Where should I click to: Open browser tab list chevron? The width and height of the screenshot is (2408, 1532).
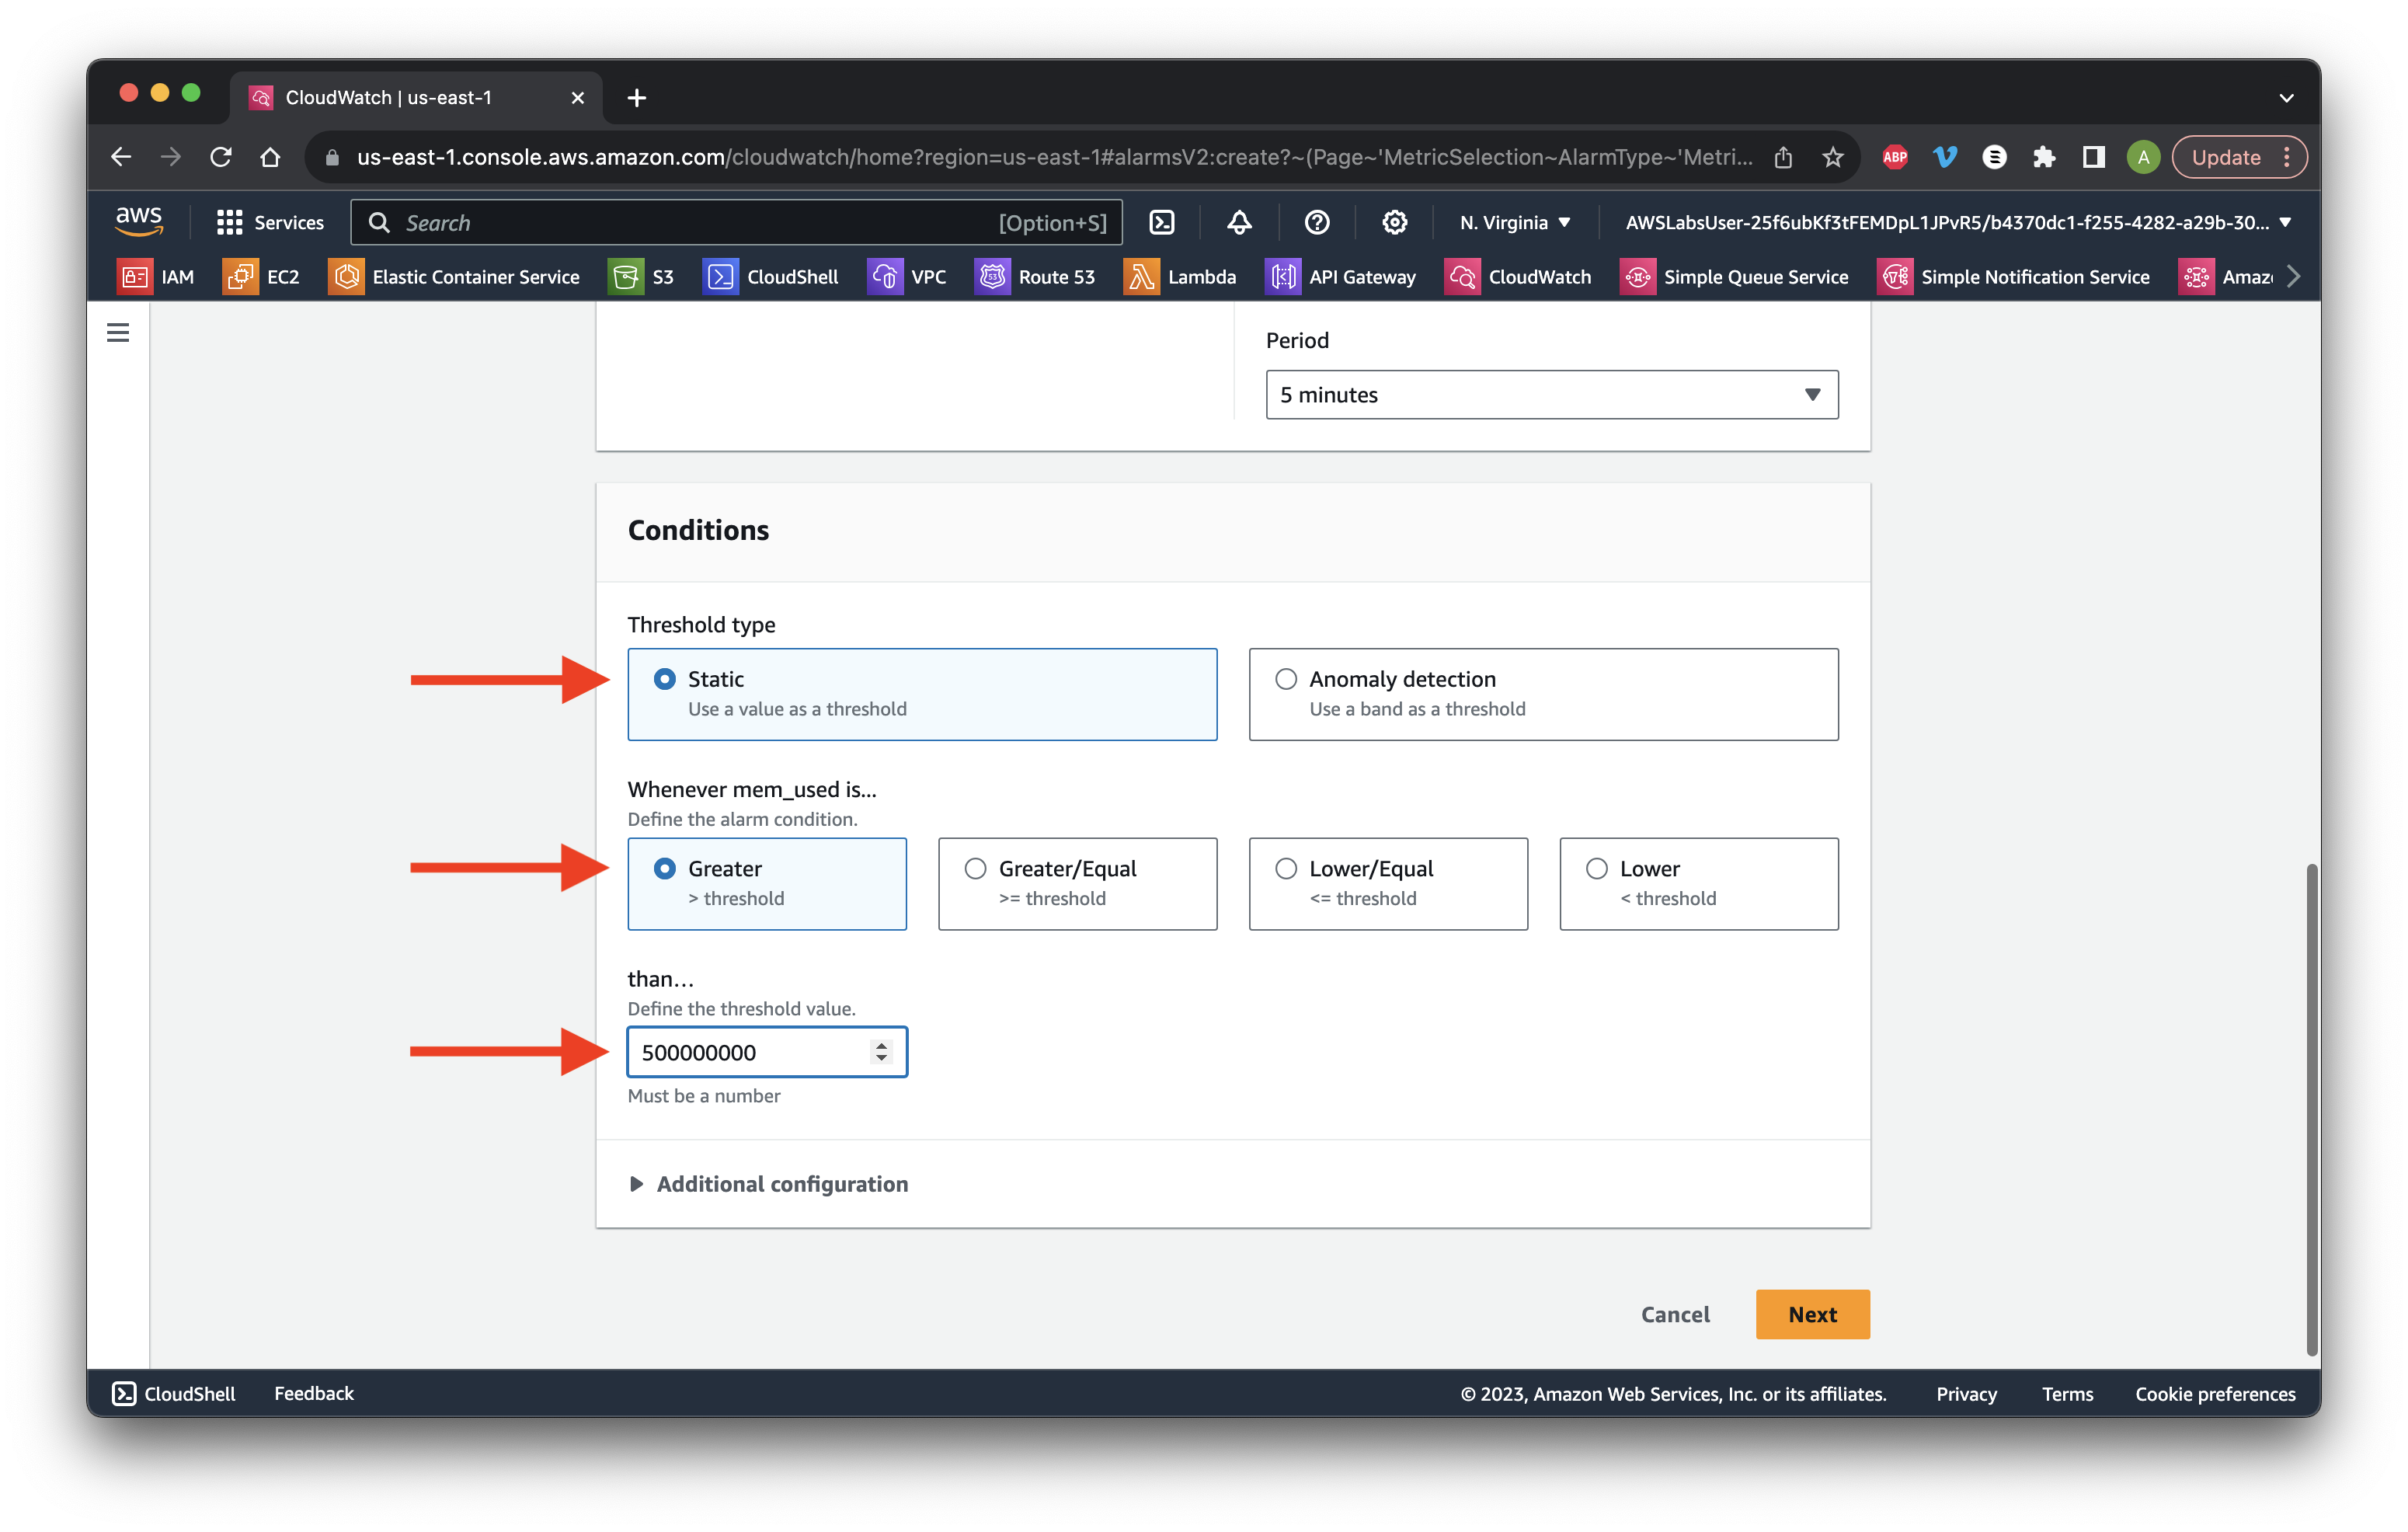tap(2286, 97)
